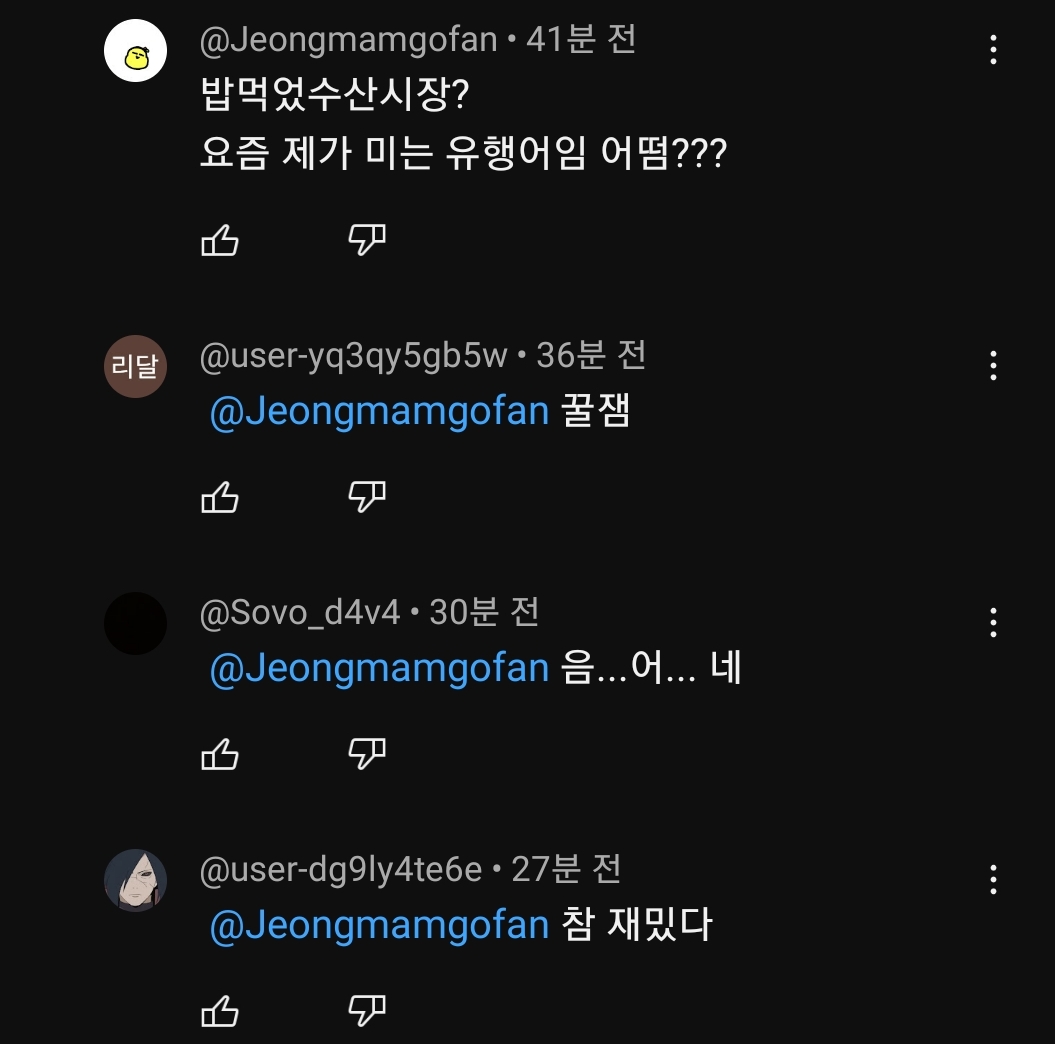Click the @Jeongmamgofan mention in 꿀잼 reply
Image resolution: width=1055 pixels, height=1044 pixels.
(x=379, y=412)
